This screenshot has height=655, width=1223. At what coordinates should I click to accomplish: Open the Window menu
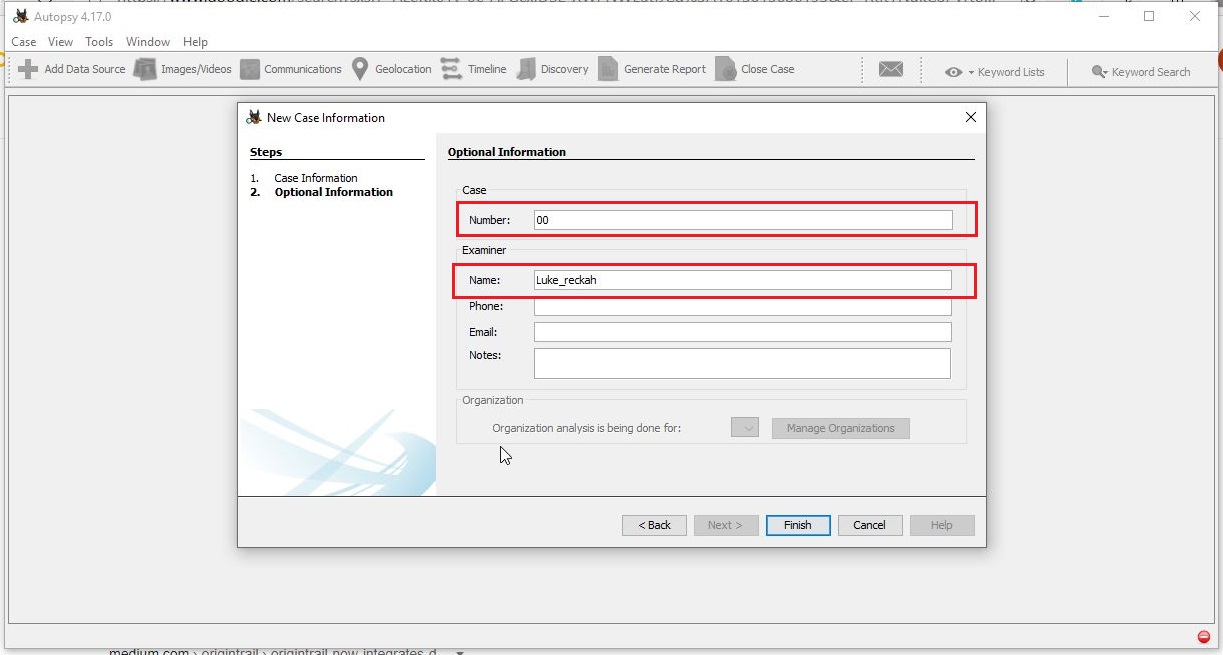148,42
